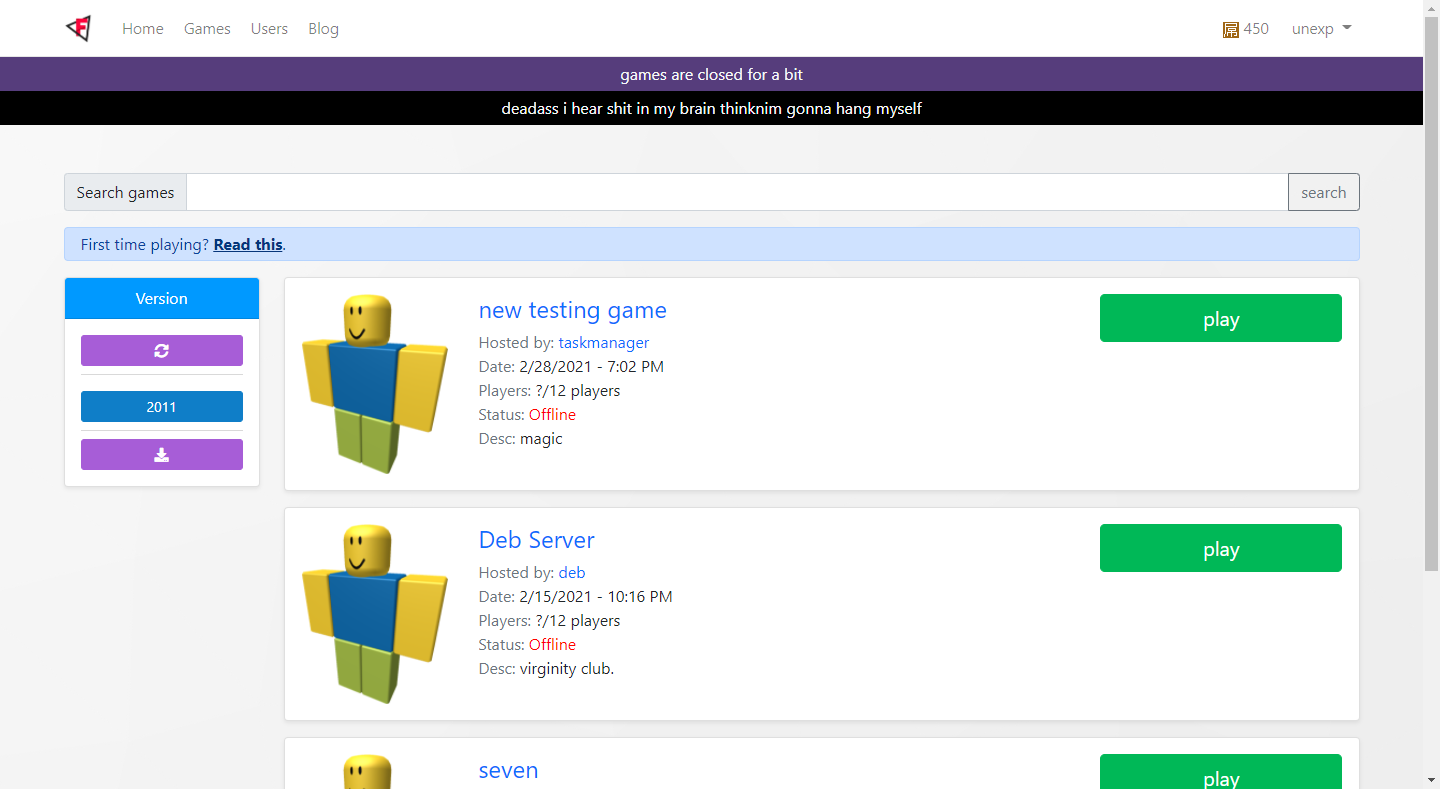The width and height of the screenshot is (1440, 789).
Task: Click the date 2/15/2021 - 10:16 PM
Action: pyautogui.click(x=596, y=597)
